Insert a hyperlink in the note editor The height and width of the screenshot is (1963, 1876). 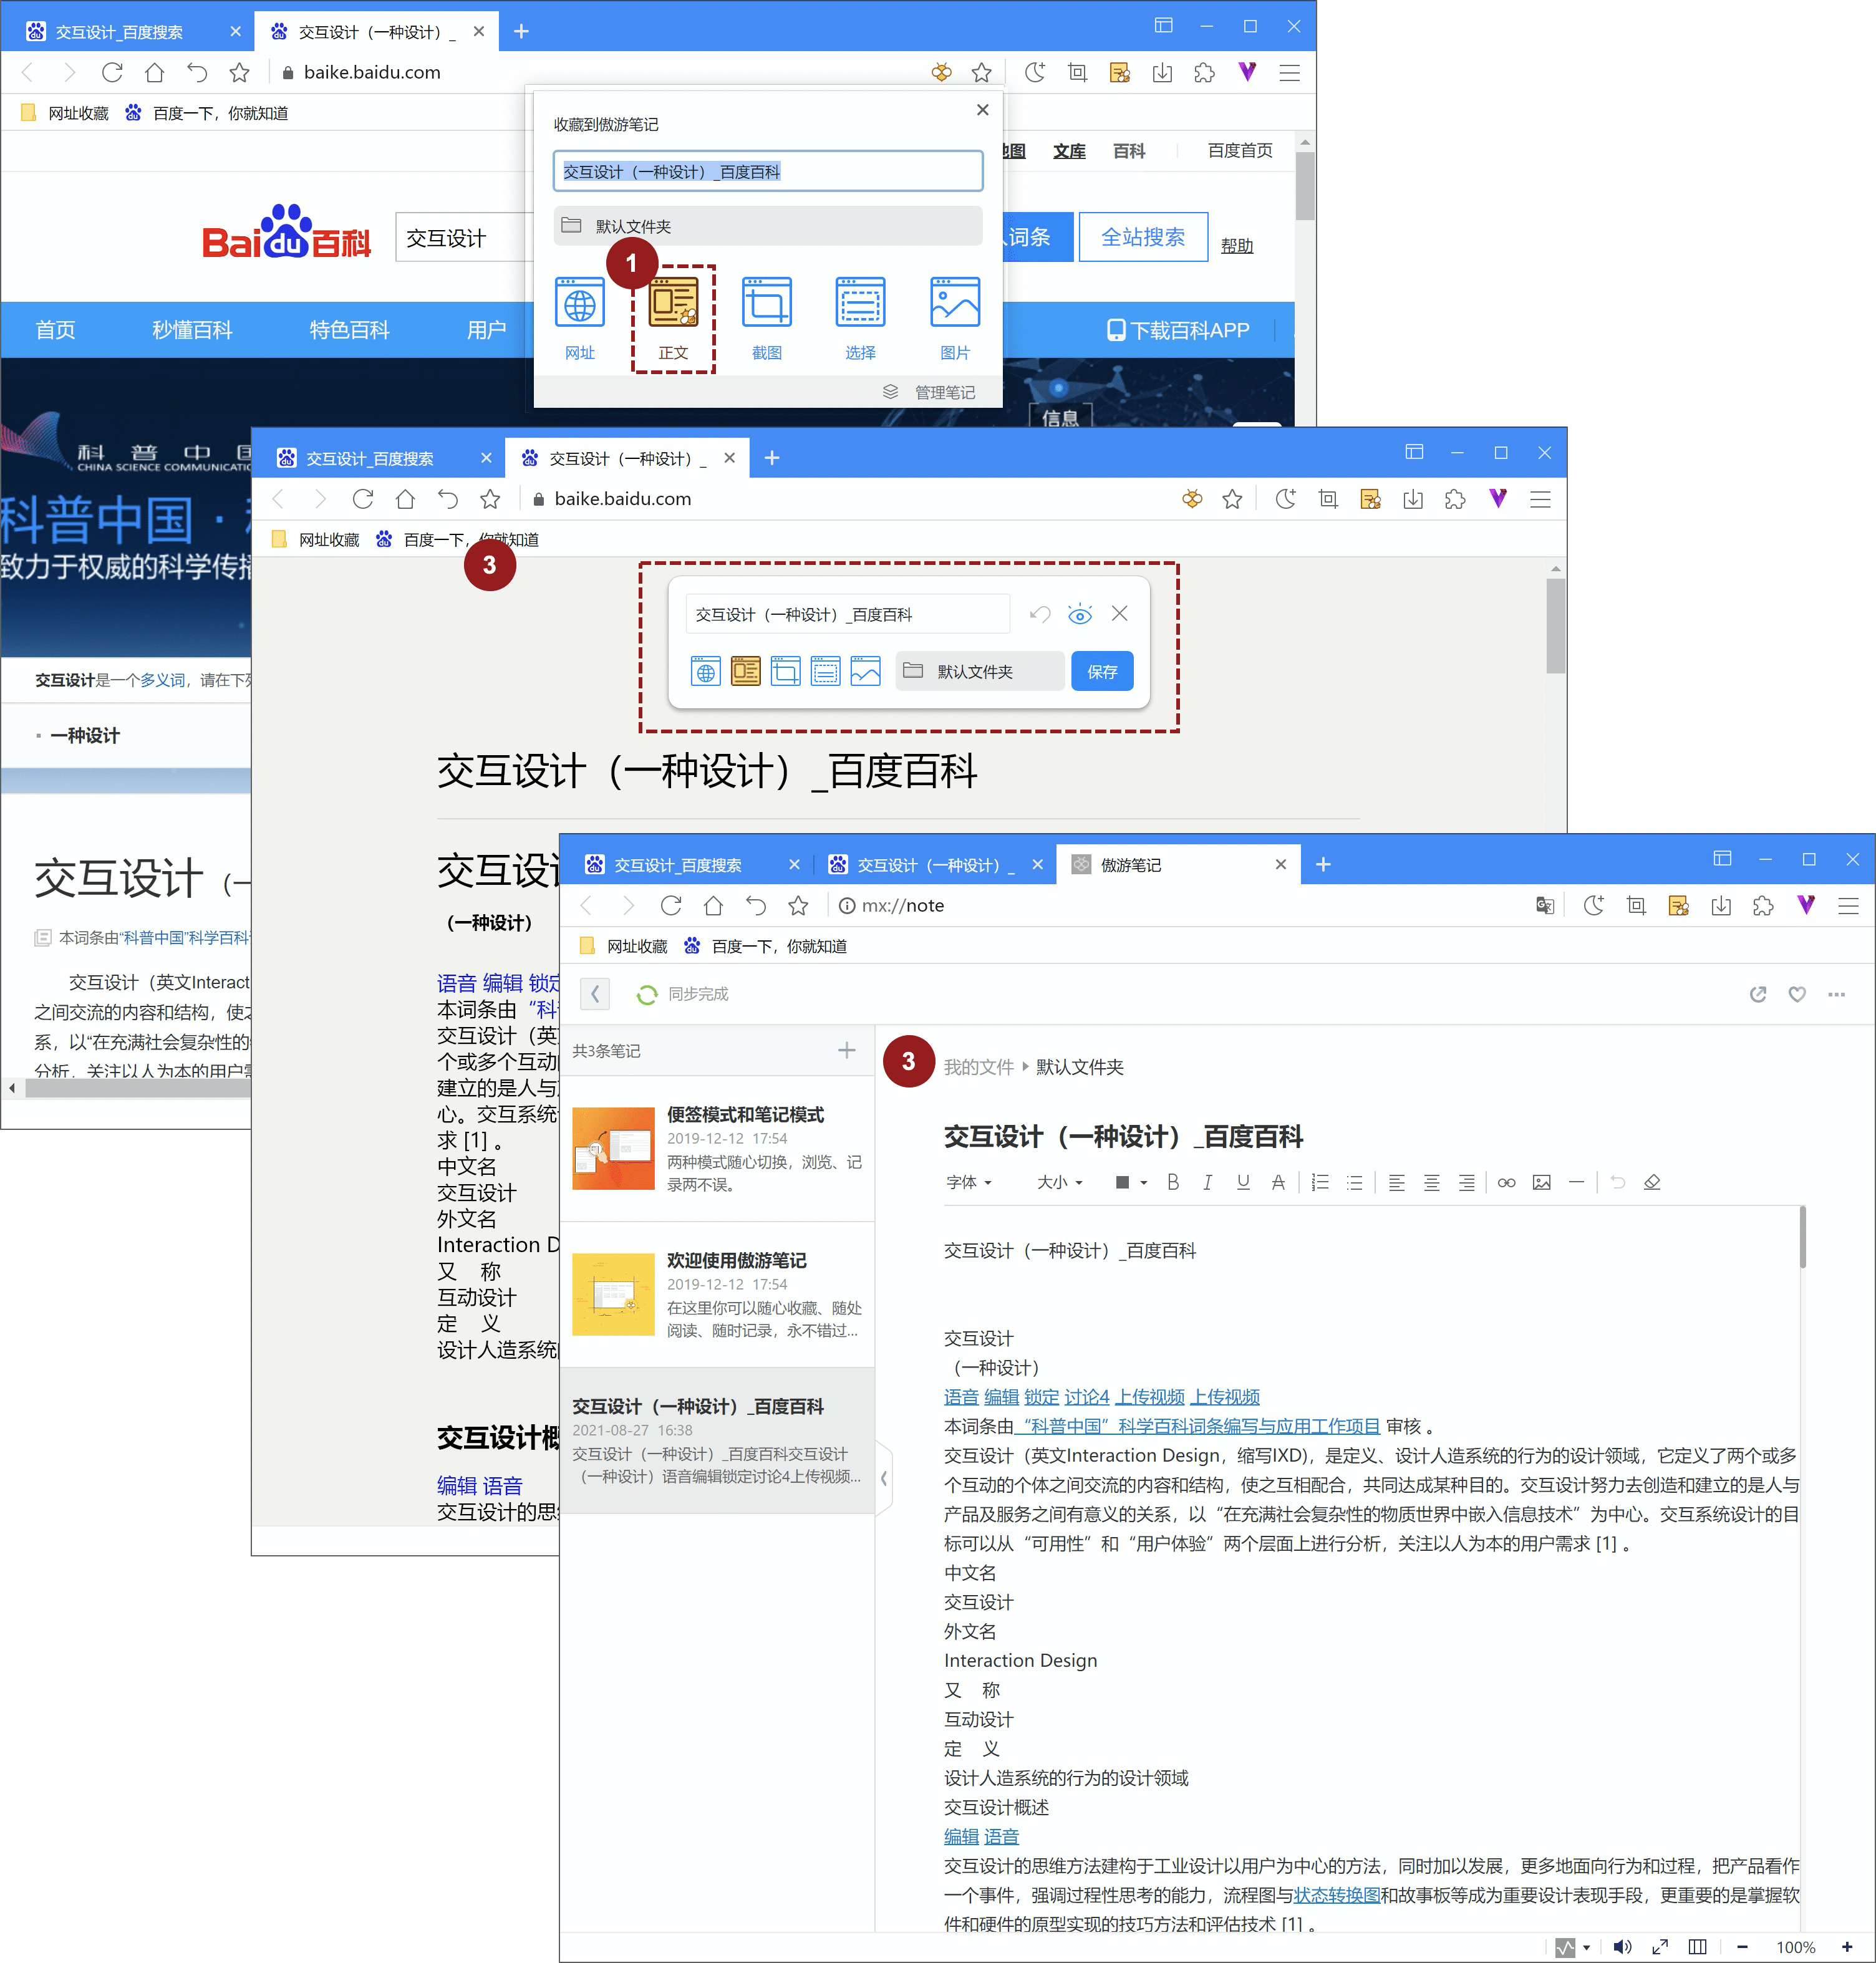tap(1506, 1182)
